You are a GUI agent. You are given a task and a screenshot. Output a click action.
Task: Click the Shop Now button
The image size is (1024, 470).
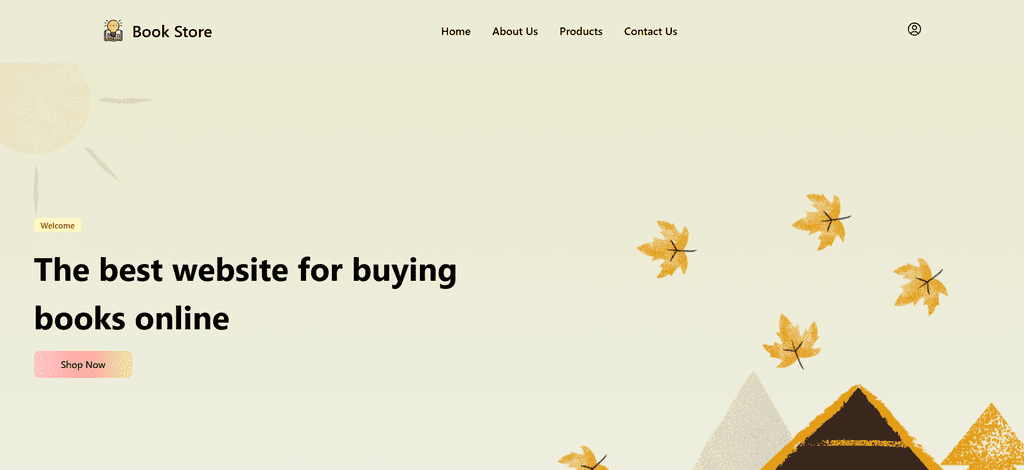83,364
